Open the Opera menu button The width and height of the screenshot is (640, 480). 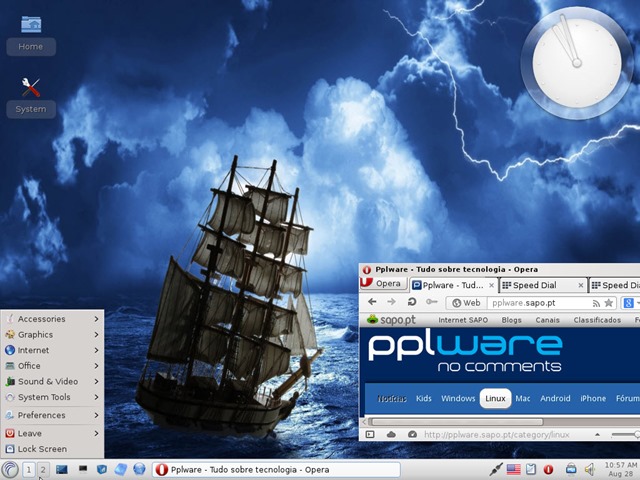383,283
